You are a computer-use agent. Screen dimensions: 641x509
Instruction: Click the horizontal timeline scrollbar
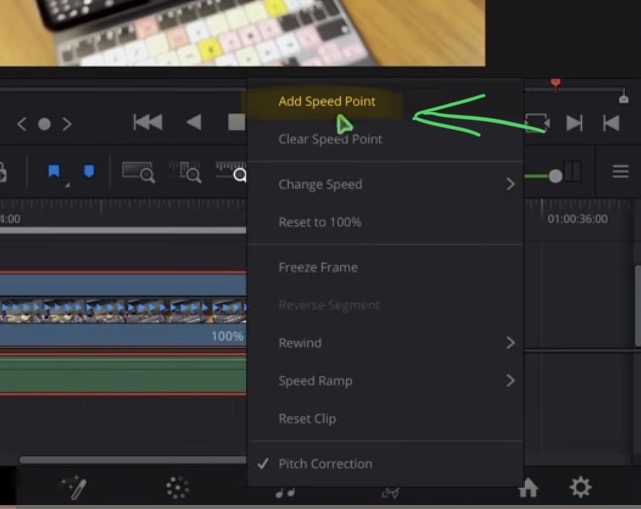click(x=133, y=460)
